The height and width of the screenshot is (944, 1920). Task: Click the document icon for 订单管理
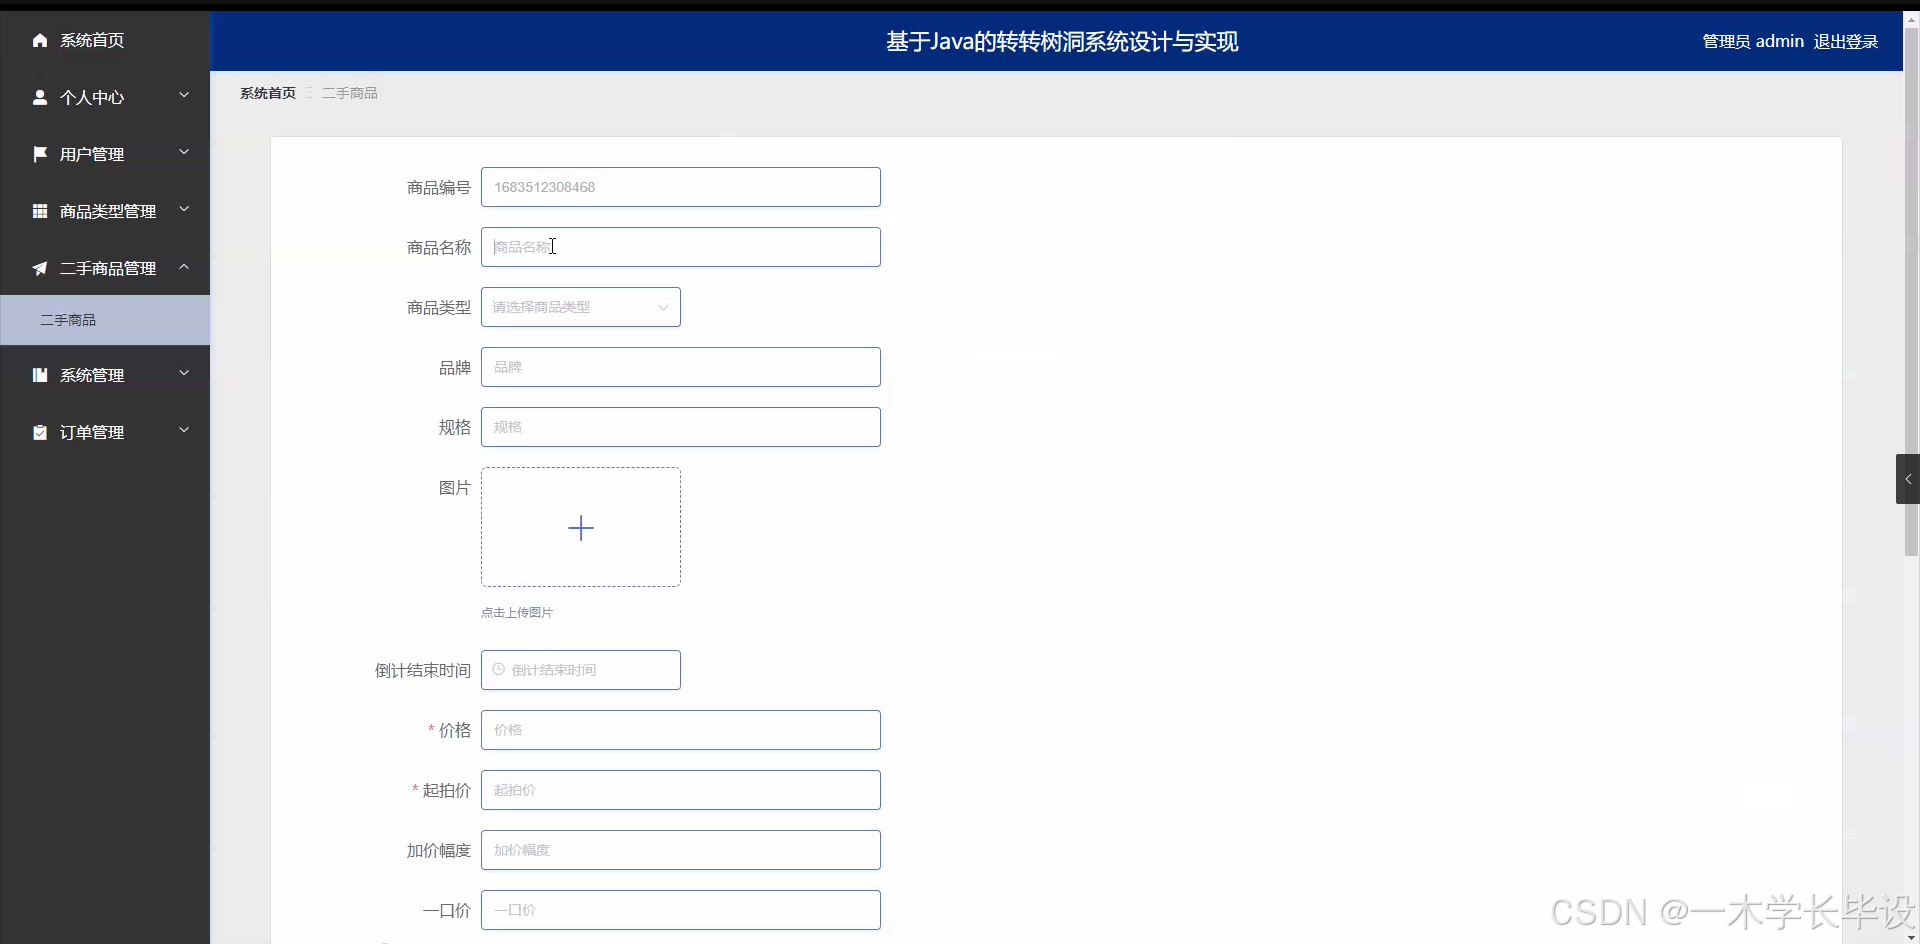(x=40, y=432)
